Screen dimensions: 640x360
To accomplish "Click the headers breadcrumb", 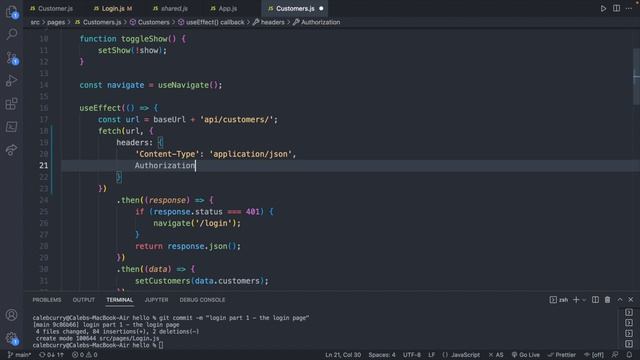I will tap(269, 22).
